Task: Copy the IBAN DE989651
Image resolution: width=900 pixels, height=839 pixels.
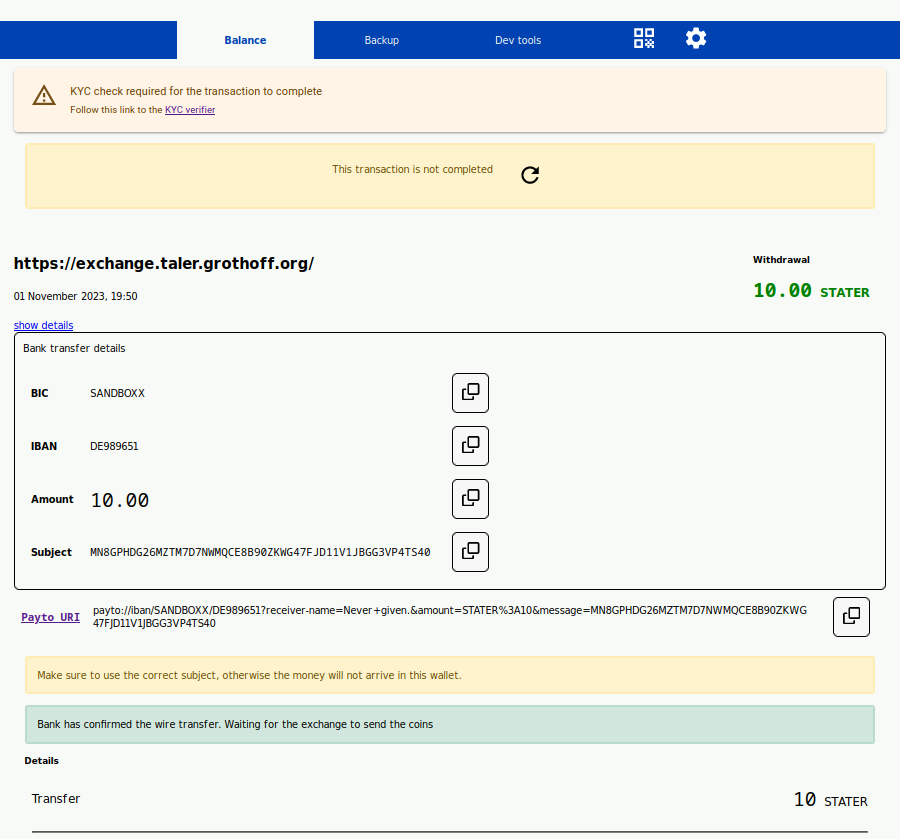Action: tap(470, 446)
